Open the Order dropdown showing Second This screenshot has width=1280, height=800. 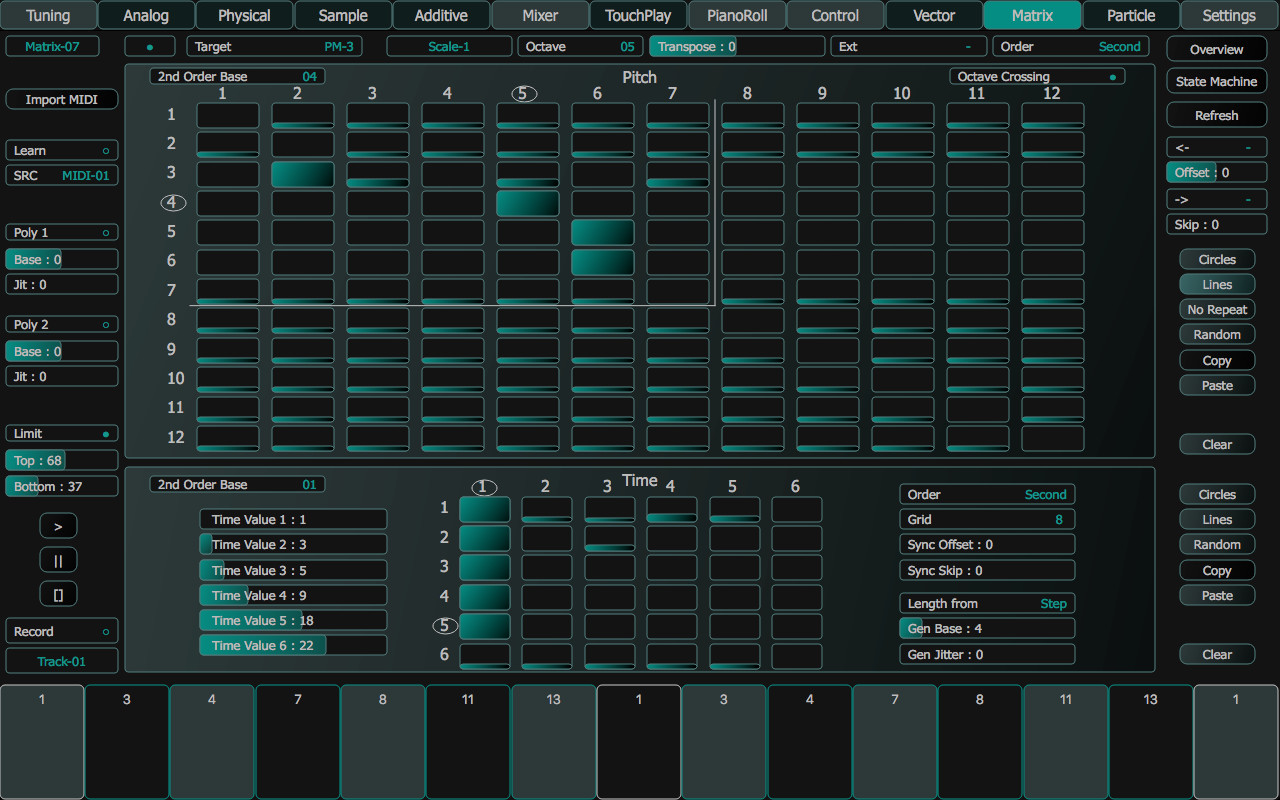click(1070, 46)
